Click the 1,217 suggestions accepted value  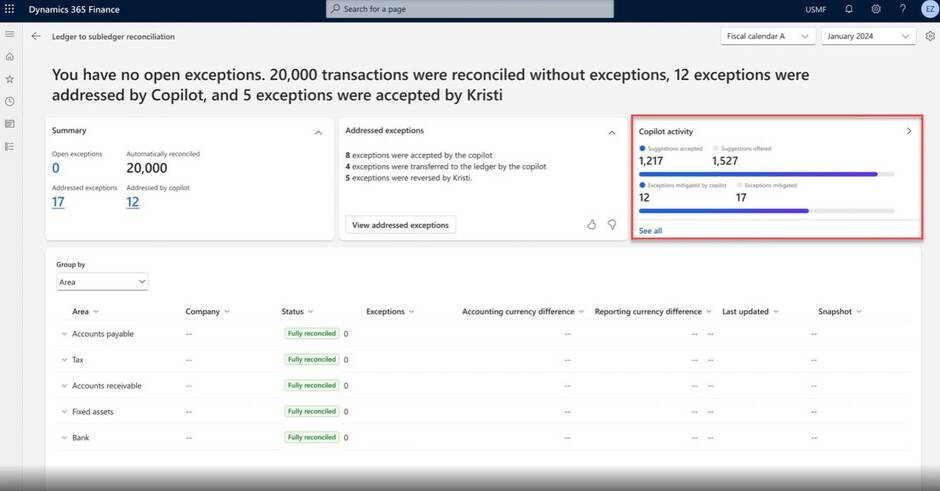click(x=651, y=161)
